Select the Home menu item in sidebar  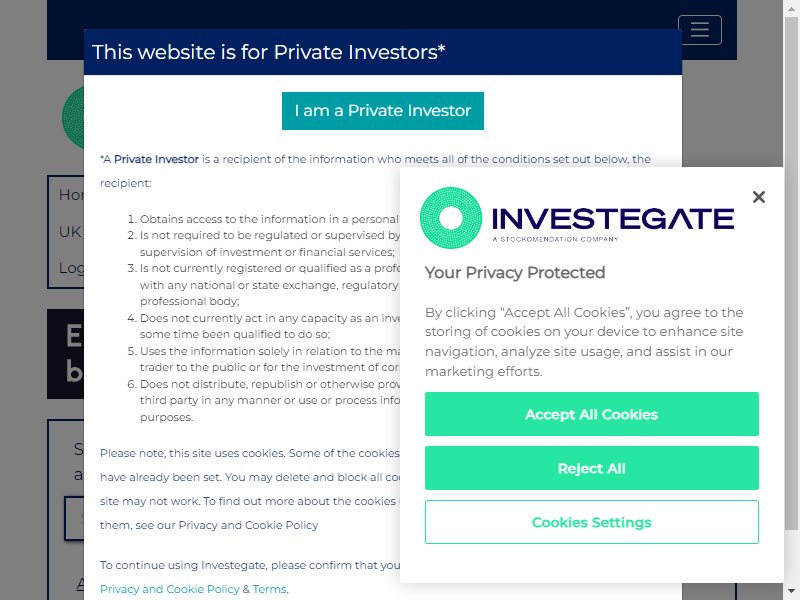coord(71,195)
